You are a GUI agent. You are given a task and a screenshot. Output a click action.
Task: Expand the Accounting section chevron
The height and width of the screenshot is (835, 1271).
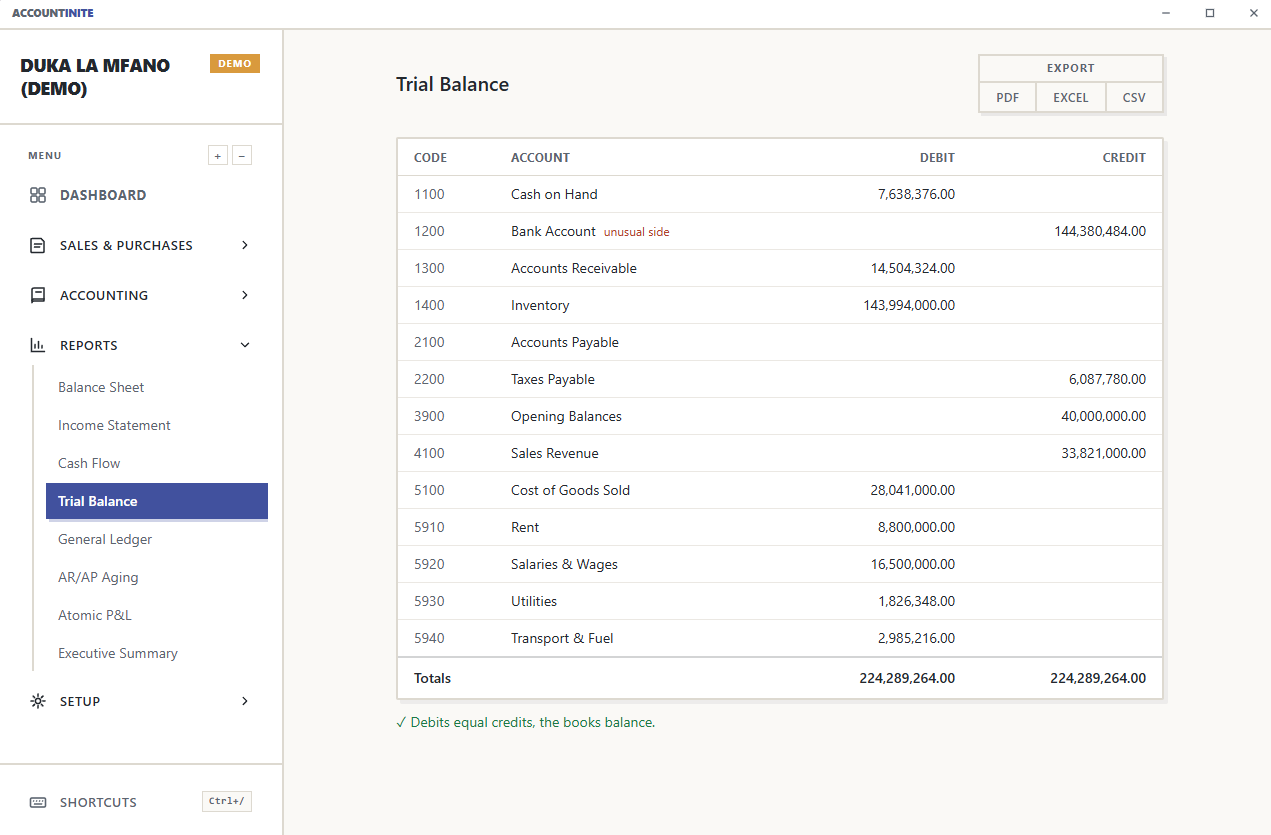click(x=245, y=295)
